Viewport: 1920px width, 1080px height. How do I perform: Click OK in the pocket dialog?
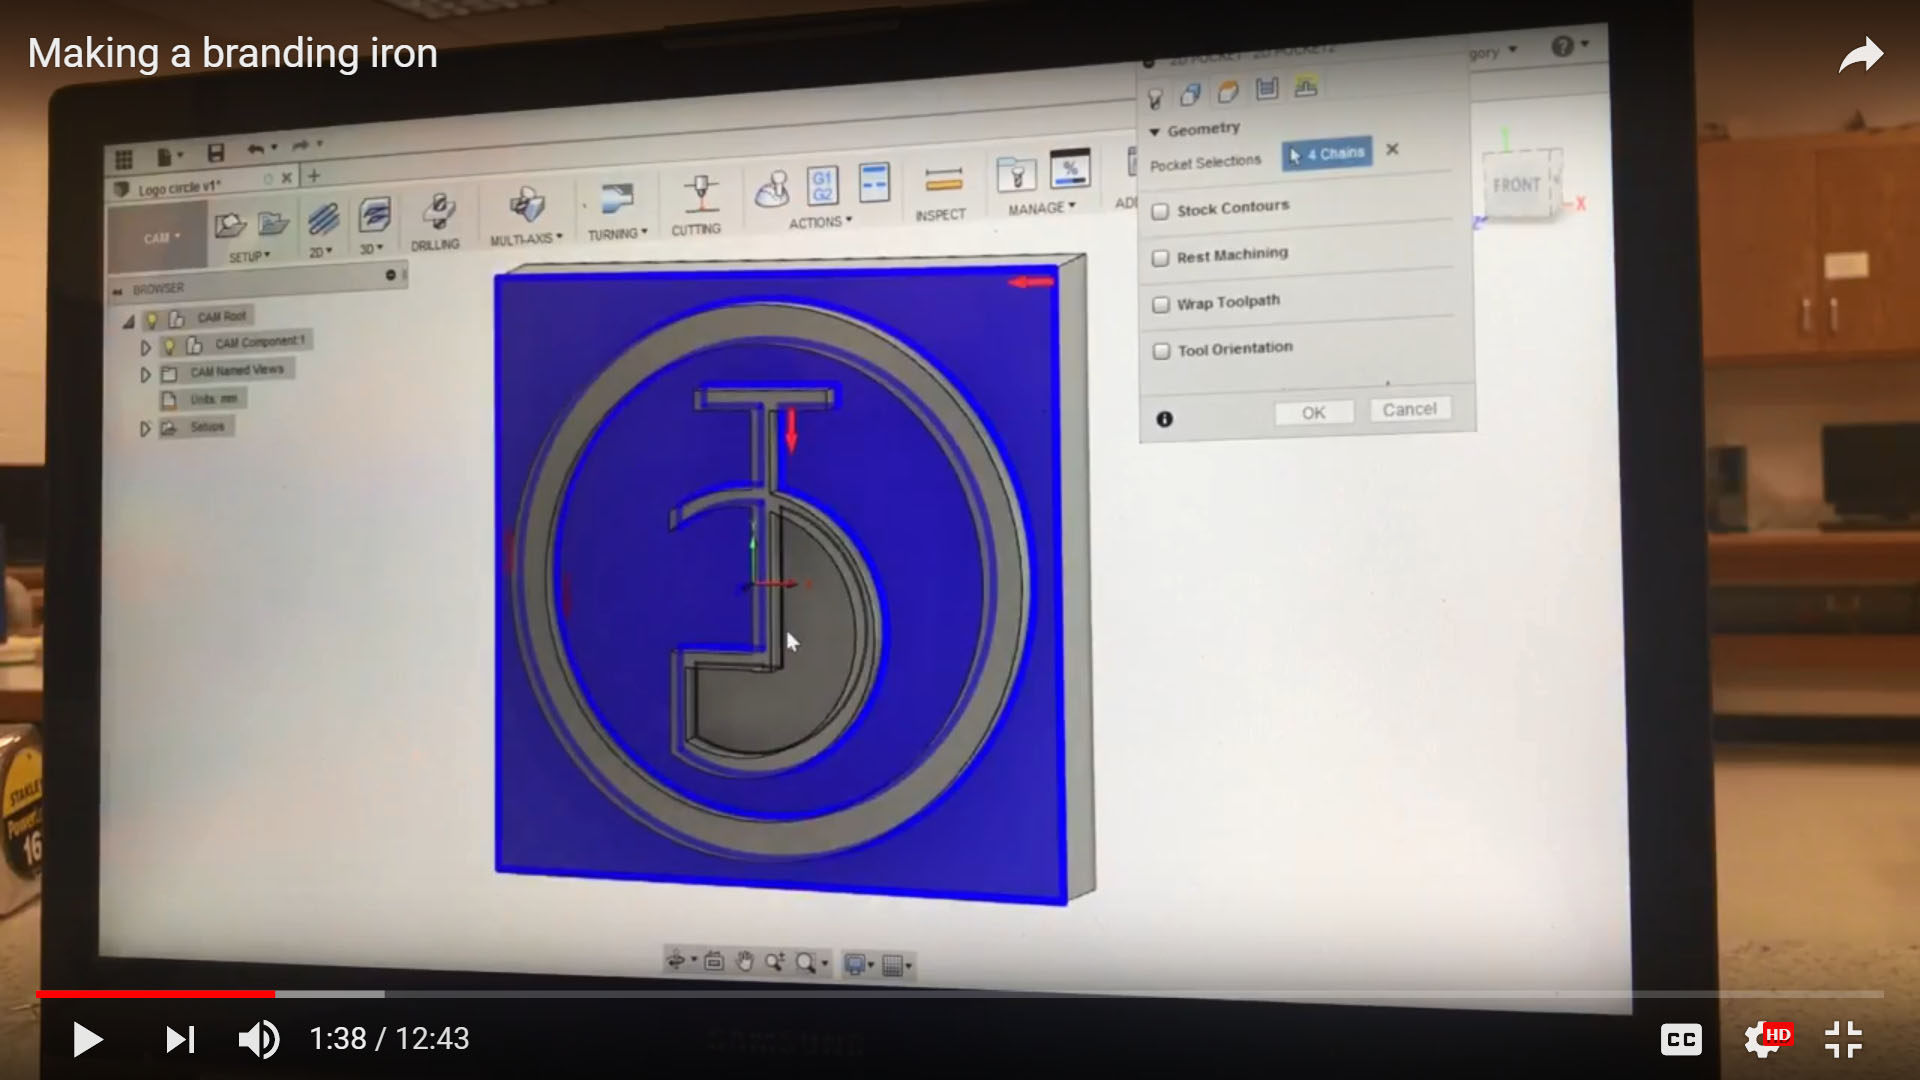[x=1313, y=413]
